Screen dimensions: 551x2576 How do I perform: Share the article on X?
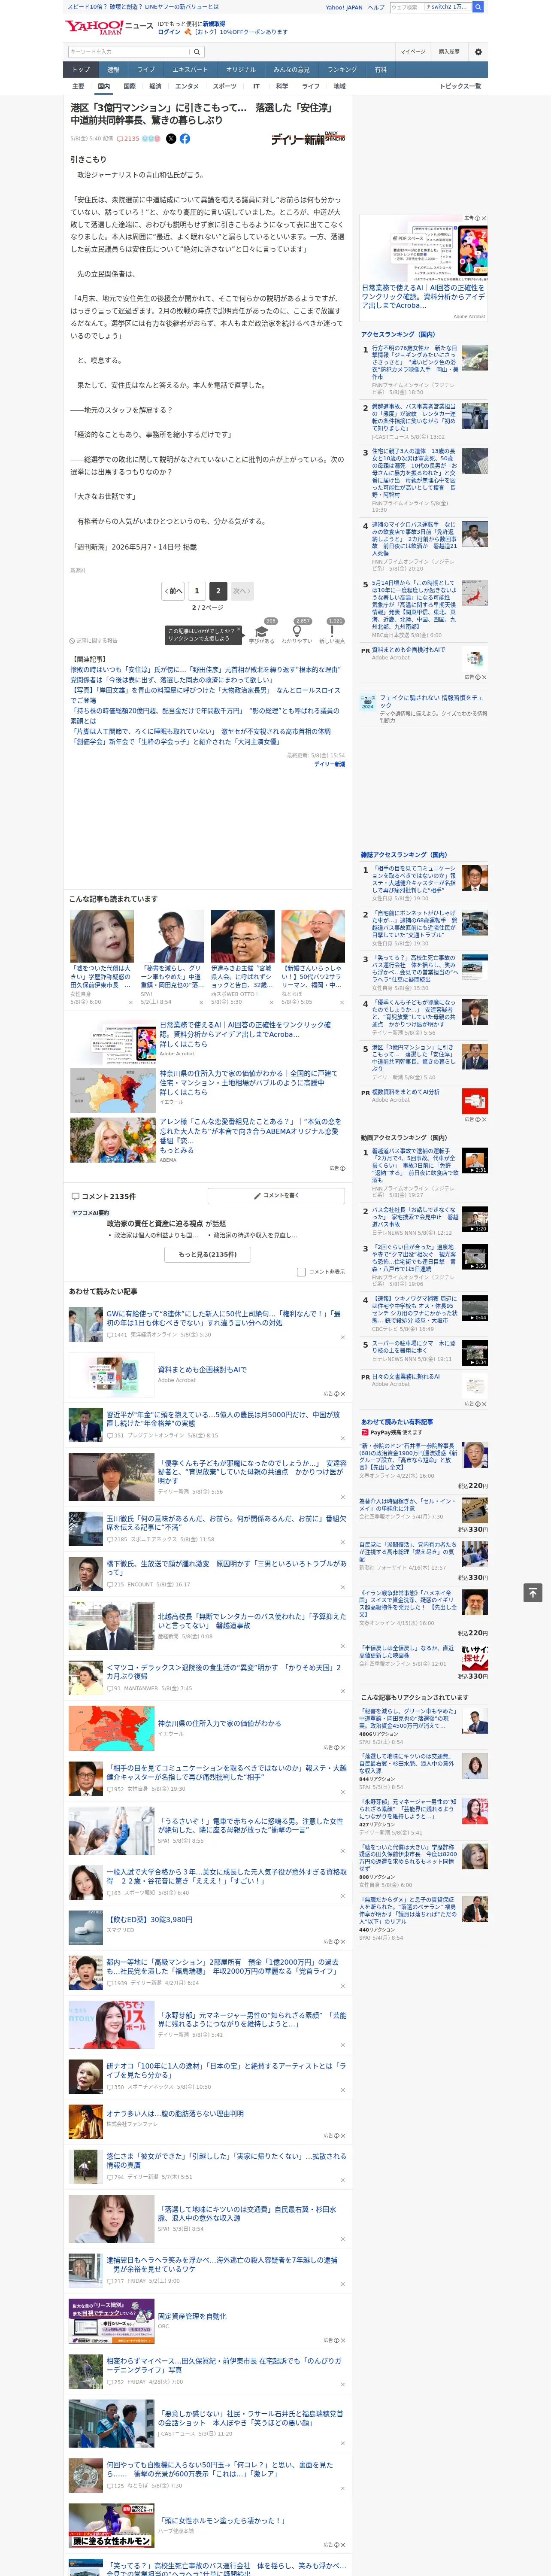(x=171, y=139)
